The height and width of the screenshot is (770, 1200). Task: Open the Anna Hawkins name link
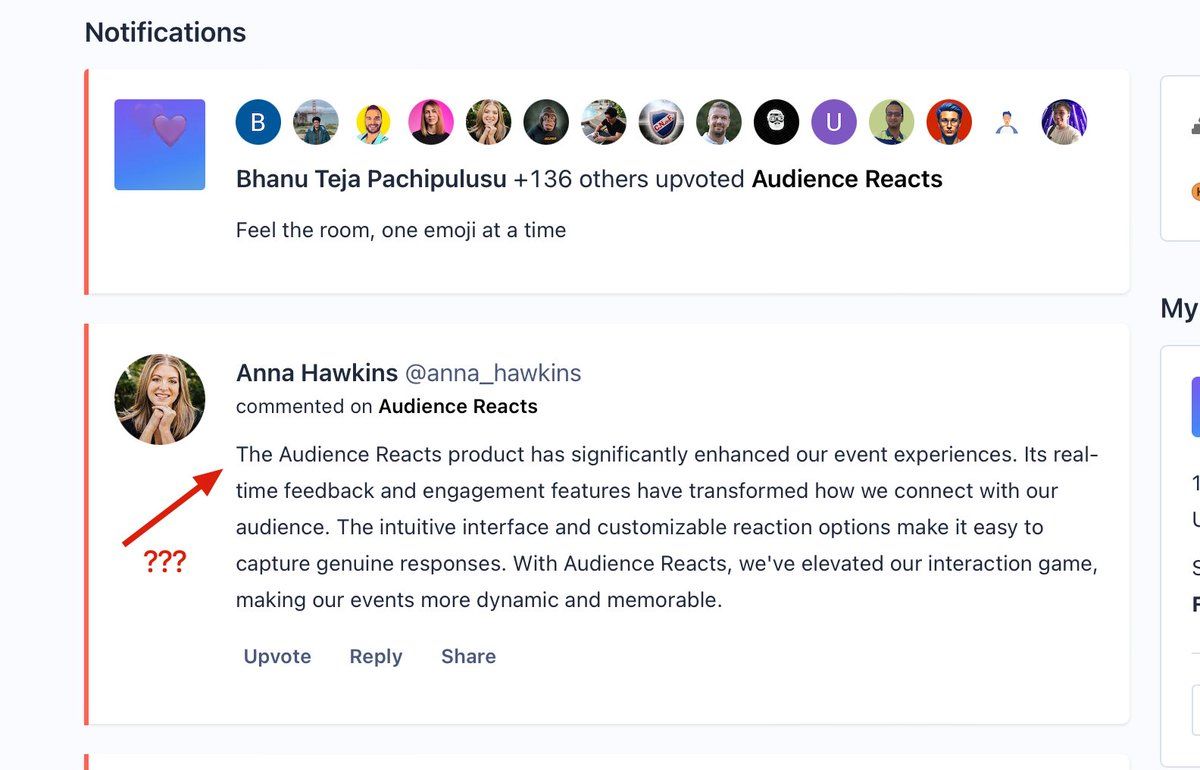click(316, 373)
